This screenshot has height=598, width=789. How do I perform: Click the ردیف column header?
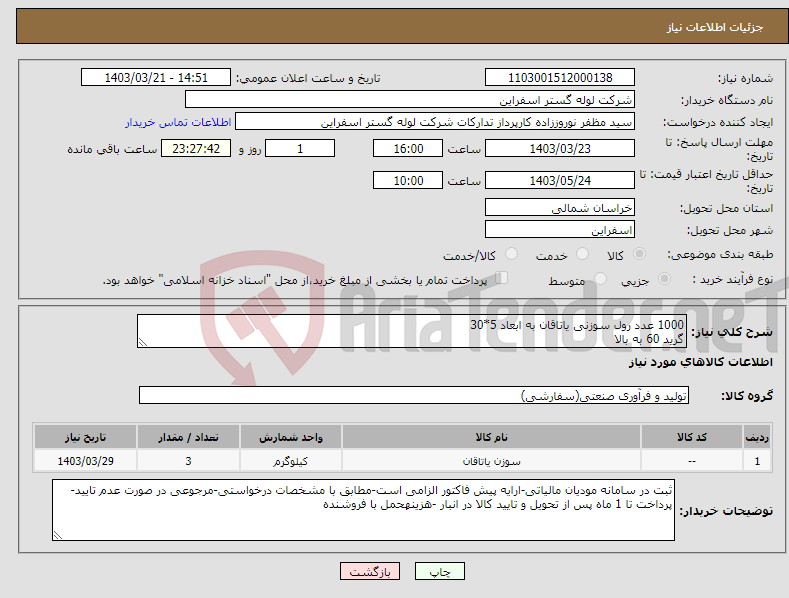(757, 437)
